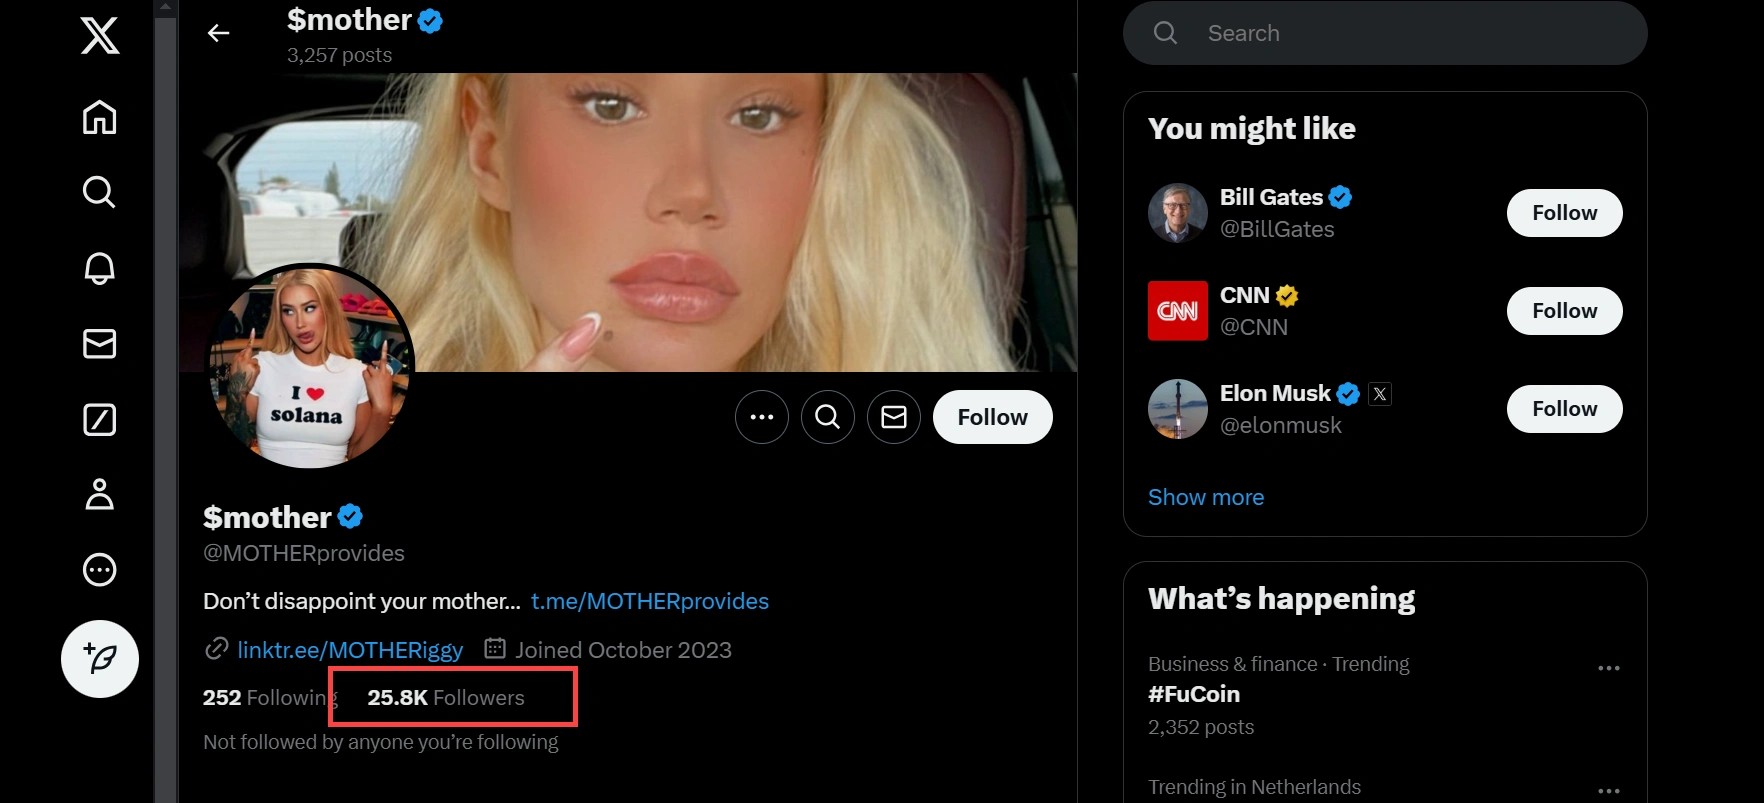Follow the $mother account

[992, 417]
